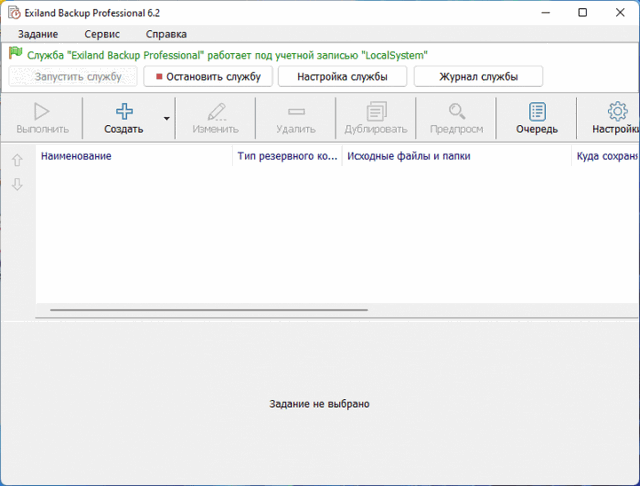Click the Создать plus icon
The image size is (640, 486).
pyautogui.click(x=124, y=111)
